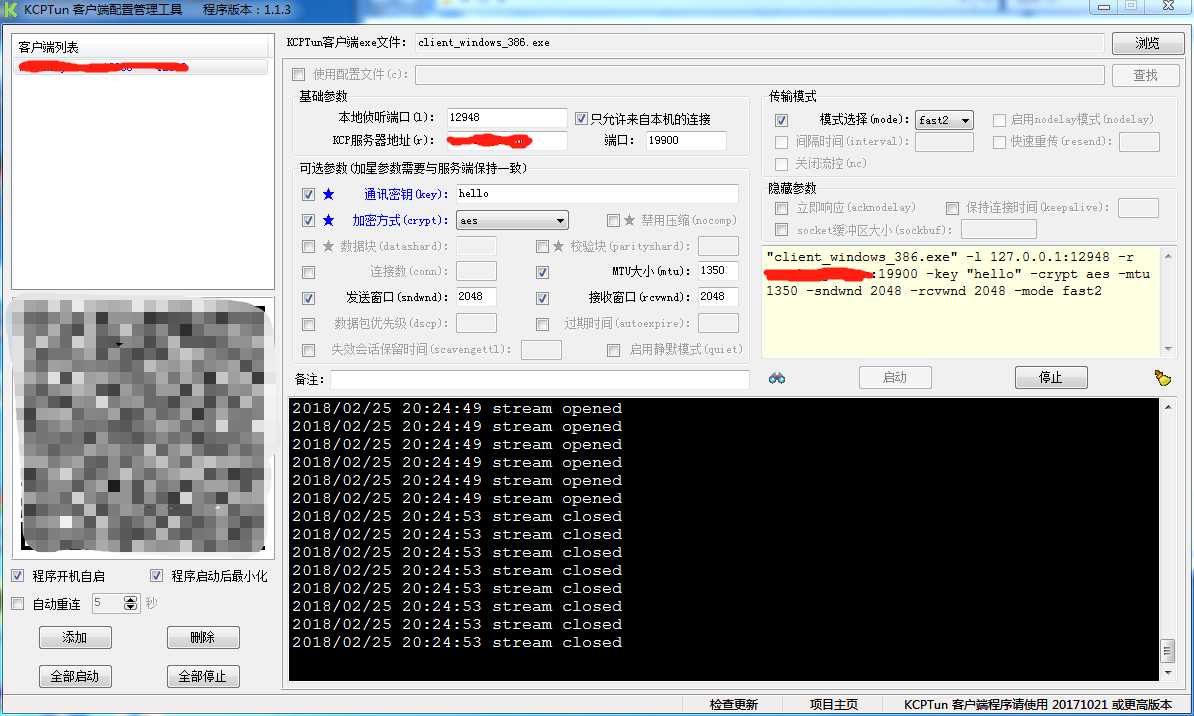Click the binoculars icon beside the 备注 field

[777, 378]
